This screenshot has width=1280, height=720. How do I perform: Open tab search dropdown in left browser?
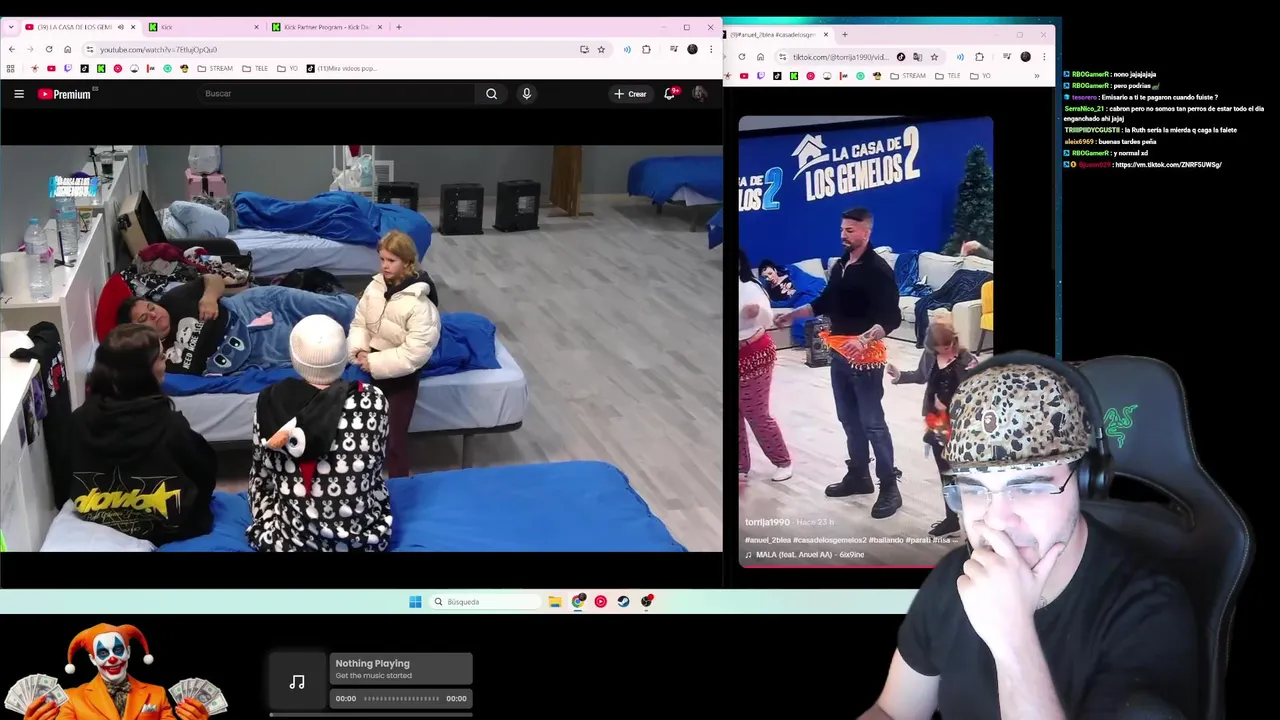[x=11, y=27]
